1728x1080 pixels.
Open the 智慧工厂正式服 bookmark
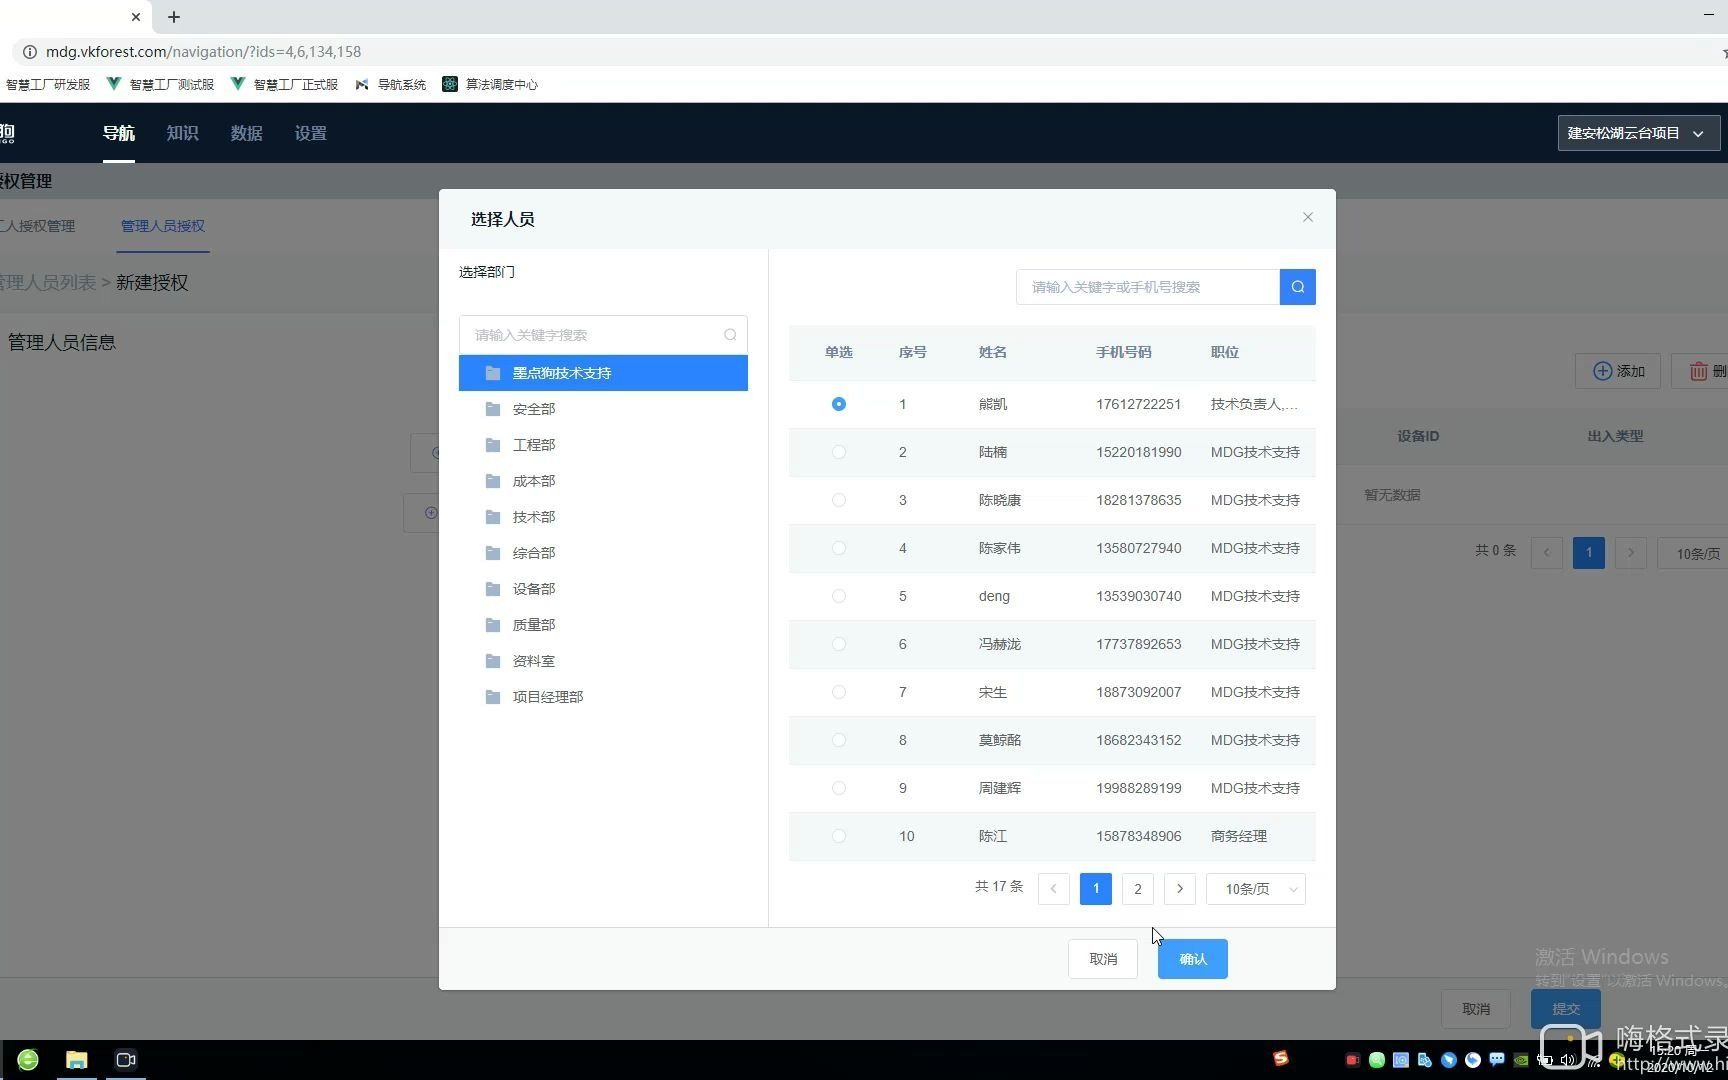[x=285, y=84]
